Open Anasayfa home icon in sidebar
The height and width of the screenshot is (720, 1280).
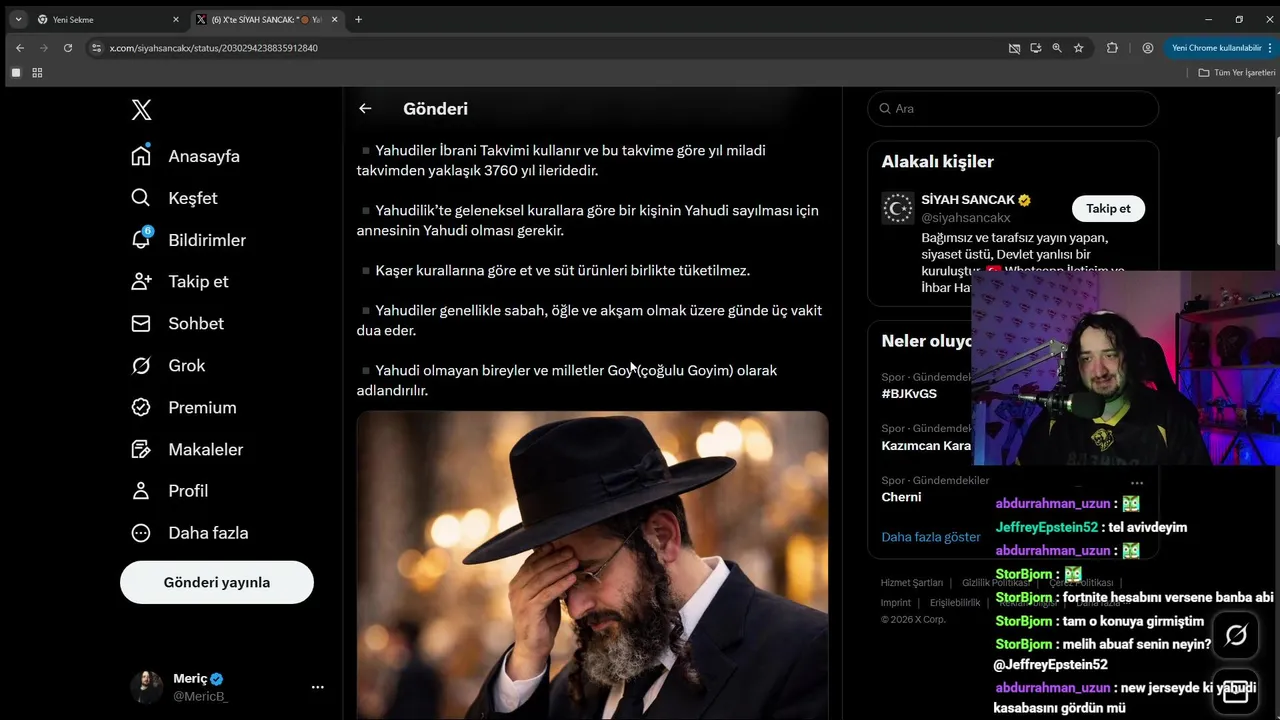pos(141,156)
